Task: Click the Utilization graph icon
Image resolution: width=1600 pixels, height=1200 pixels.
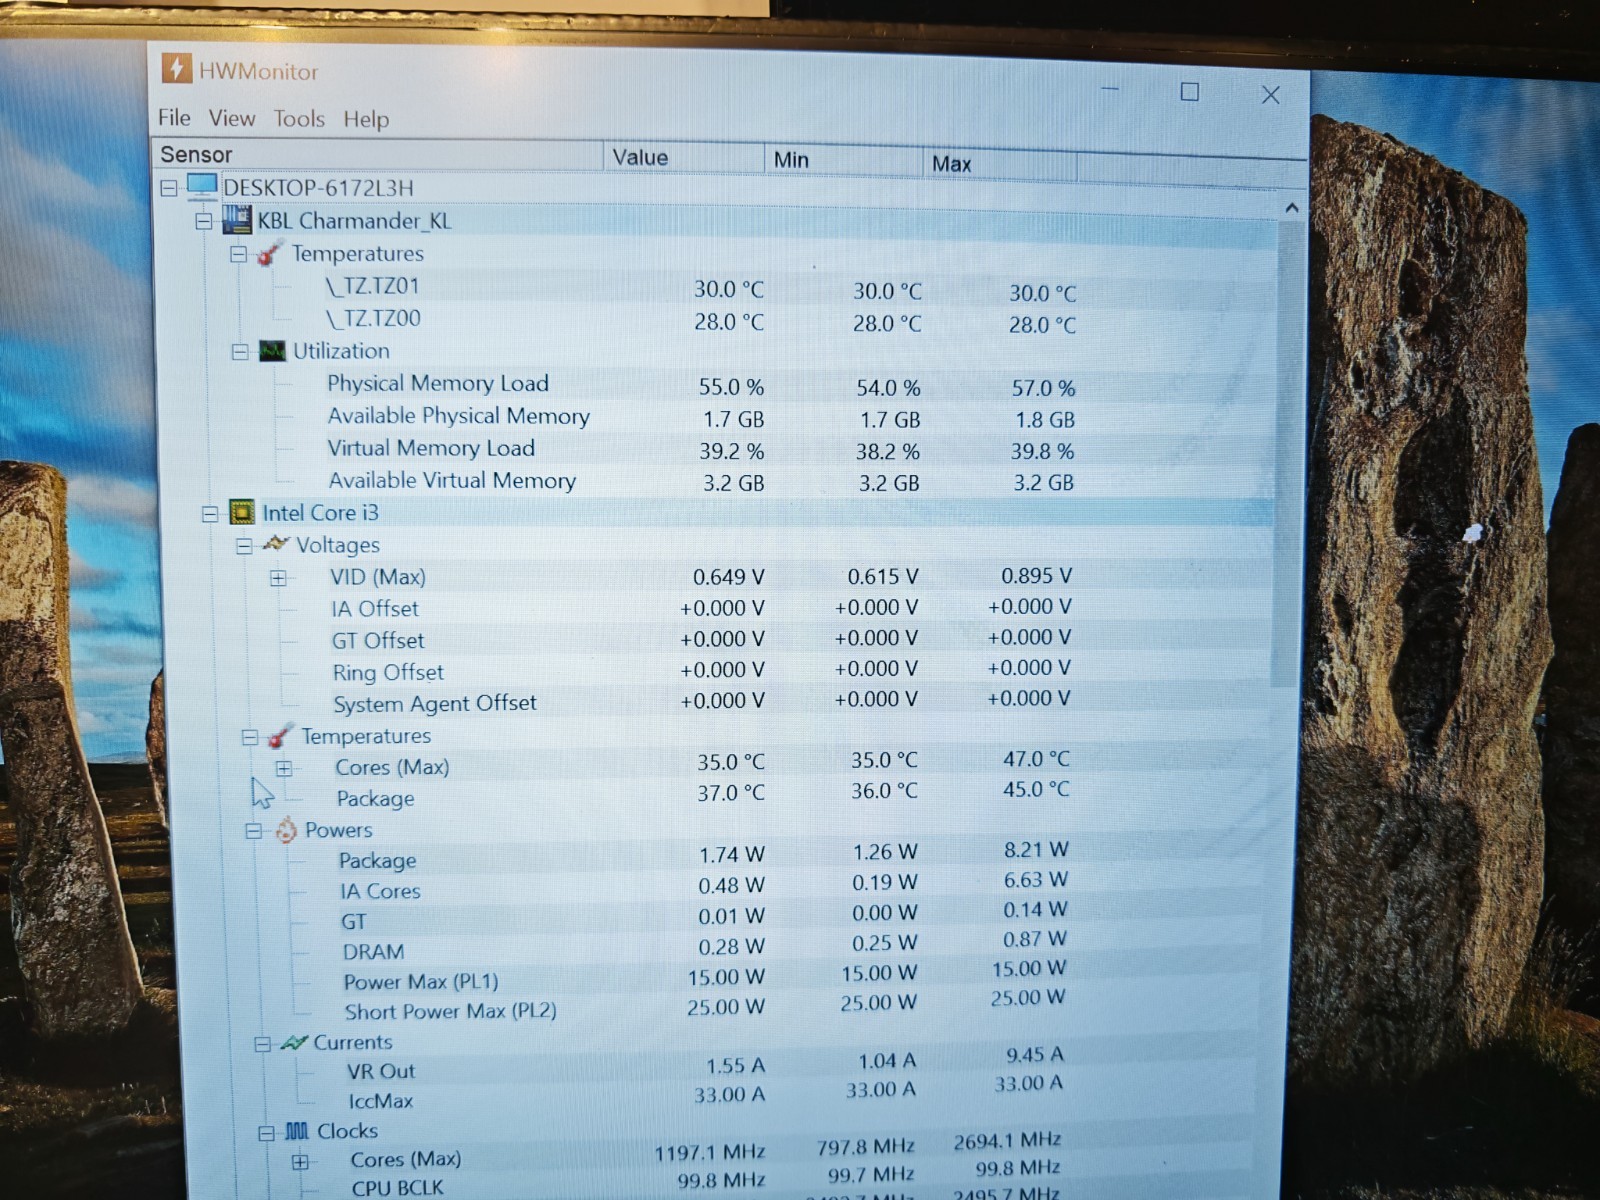Action: [272, 351]
